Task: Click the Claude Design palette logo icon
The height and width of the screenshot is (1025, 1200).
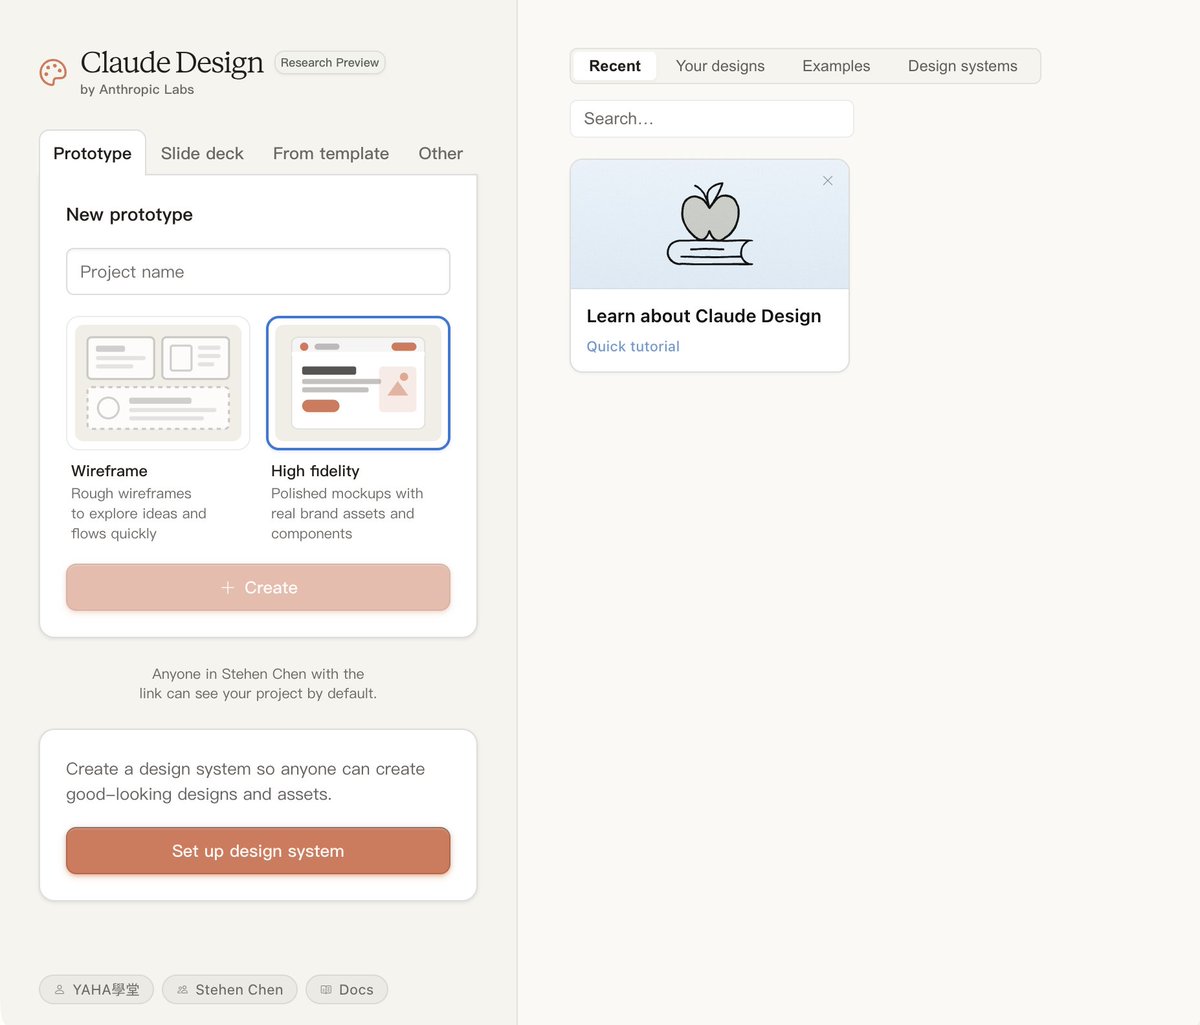Action: [x=53, y=72]
